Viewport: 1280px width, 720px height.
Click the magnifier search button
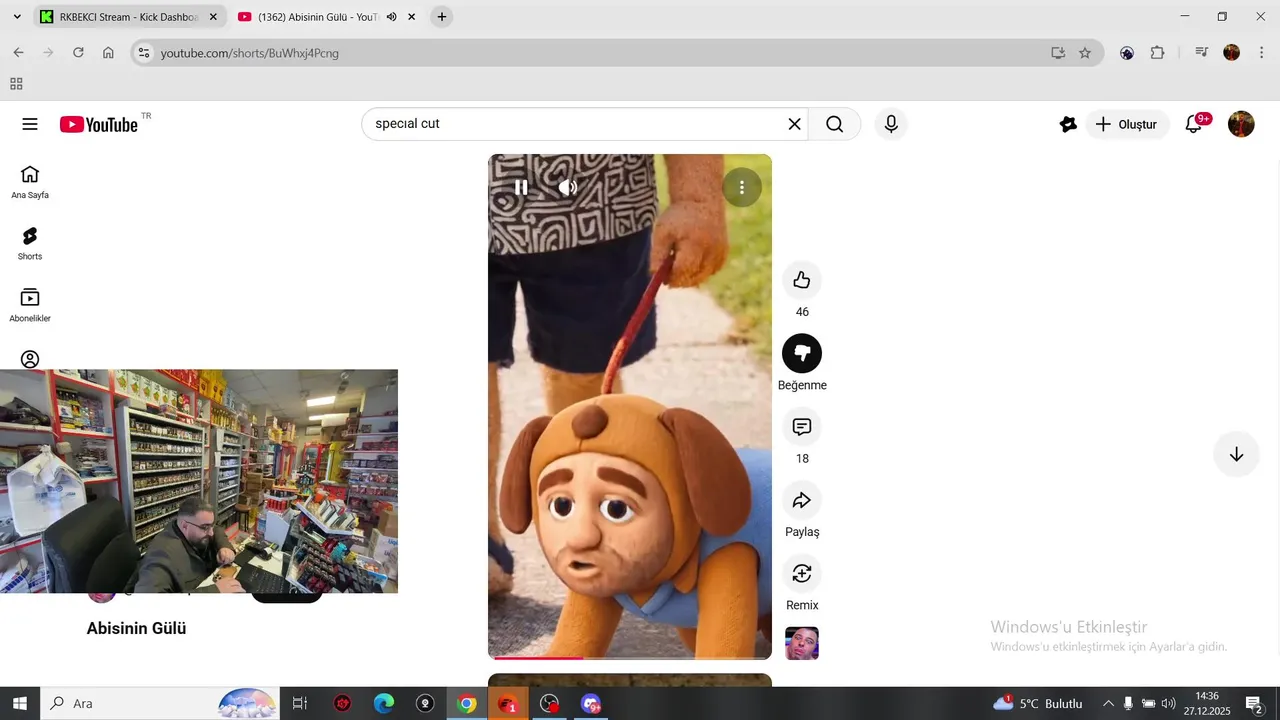835,124
